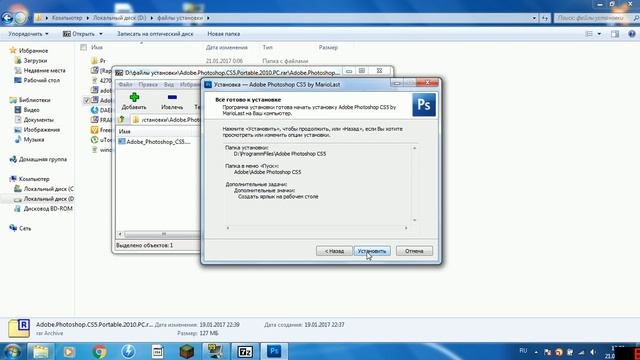Open Недавние места in sidebar
640x360 pixels.
click(44, 70)
